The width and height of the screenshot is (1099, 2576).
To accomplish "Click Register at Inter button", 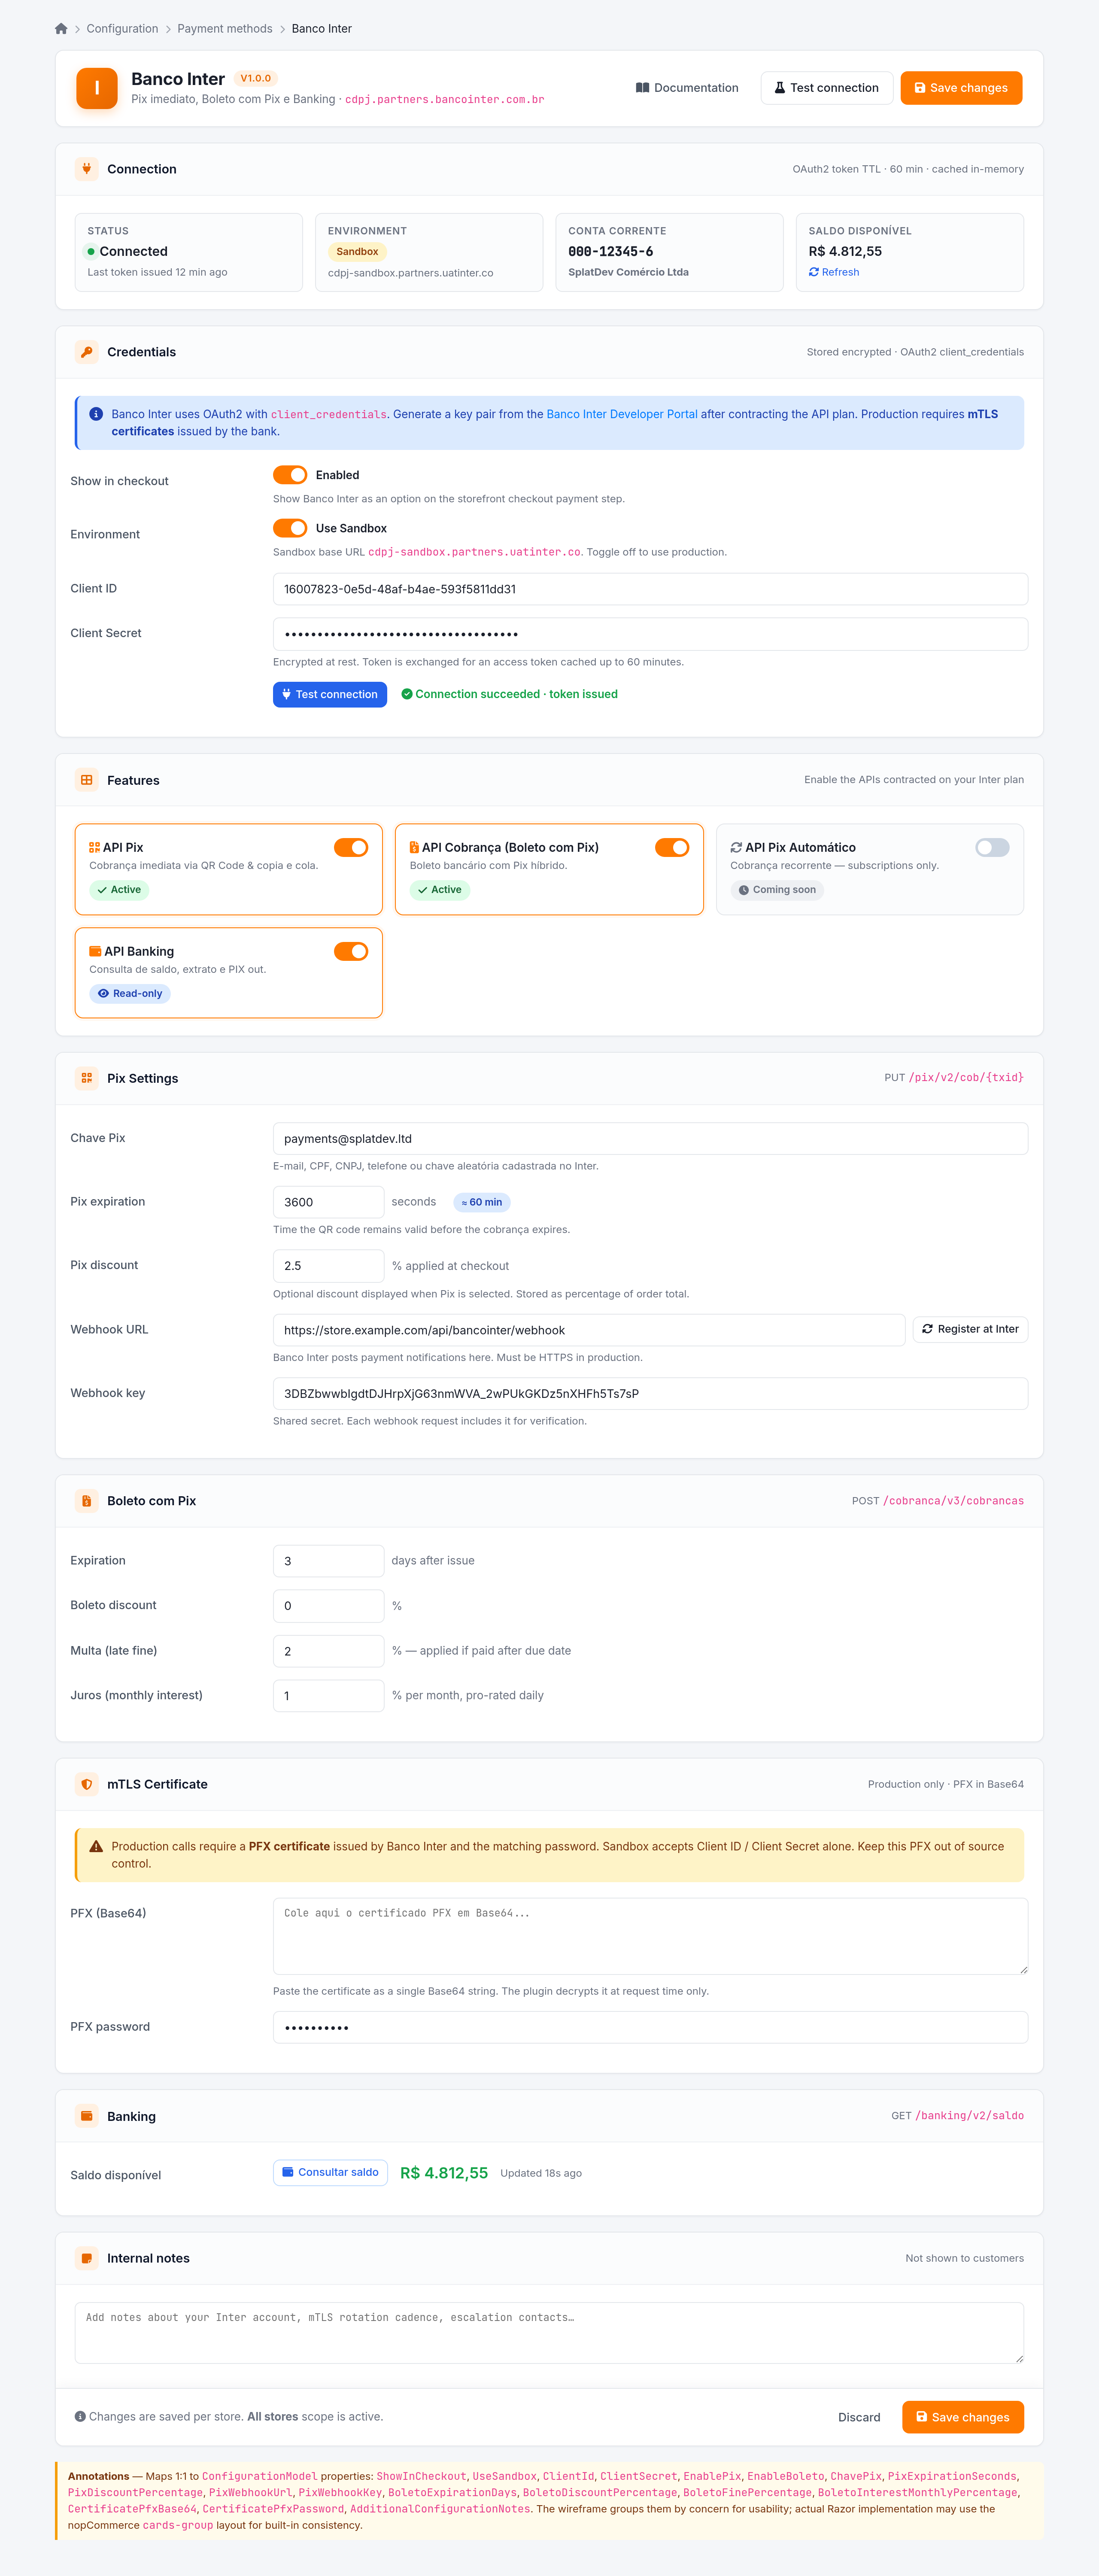I will click(970, 1329).
